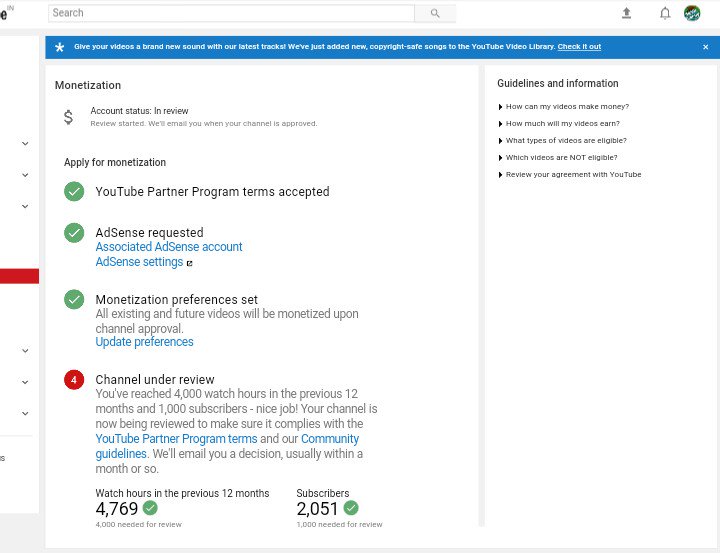The image size is (720, 553).
Task: Open Associated AdSense account link
Action: pyautogui.click(x=169, y=247)
